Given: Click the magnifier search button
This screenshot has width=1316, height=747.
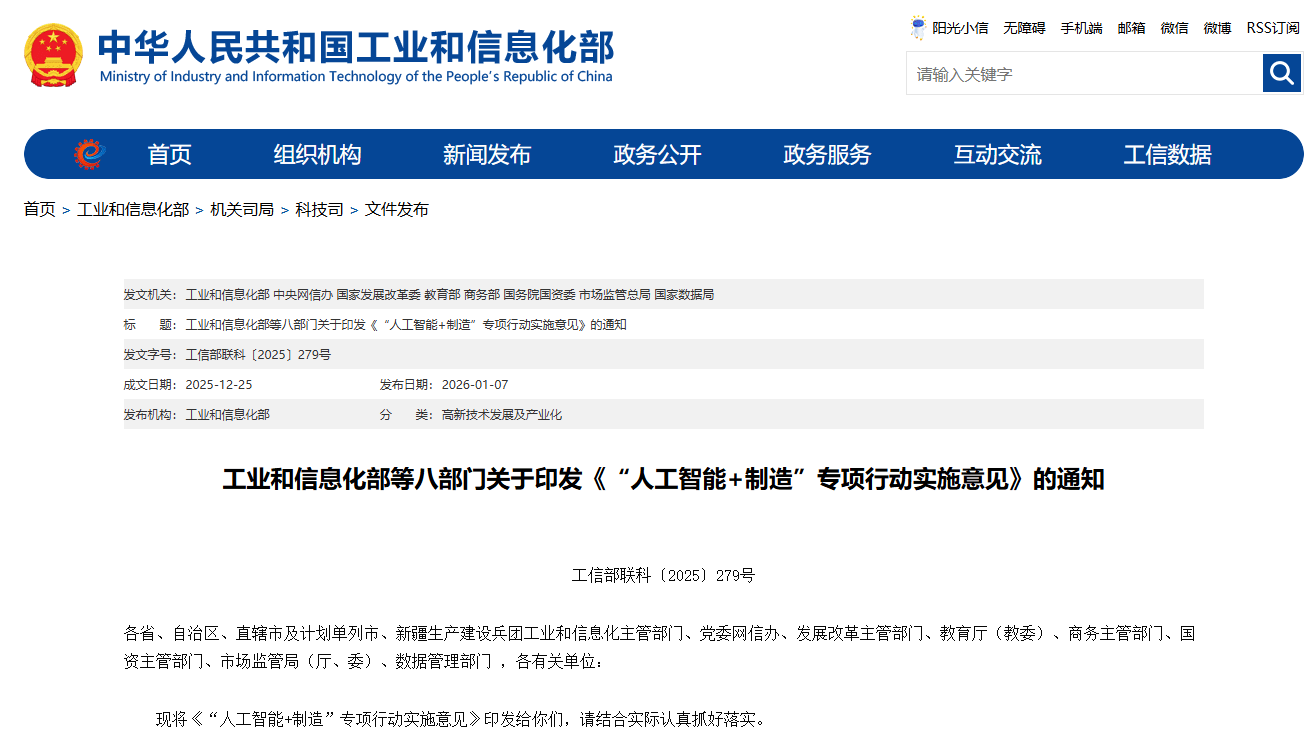Looking at the screenshot, I should pyautogui.click(x=1281, y=73).
